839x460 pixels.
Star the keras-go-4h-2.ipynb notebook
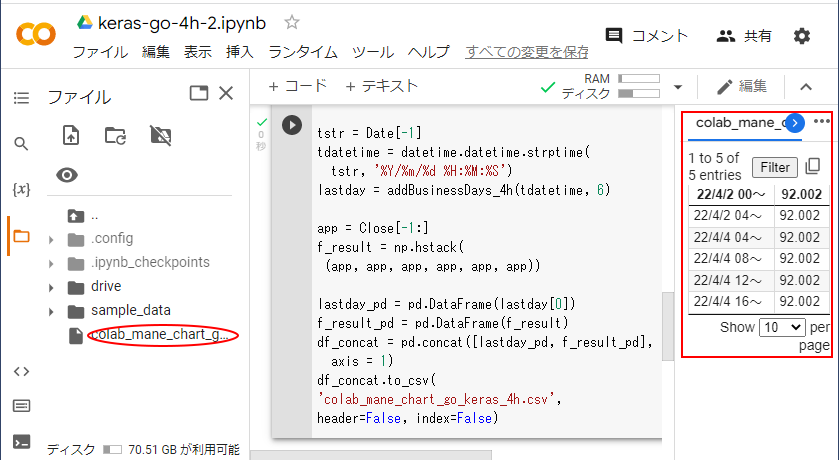tap(292, 22)
